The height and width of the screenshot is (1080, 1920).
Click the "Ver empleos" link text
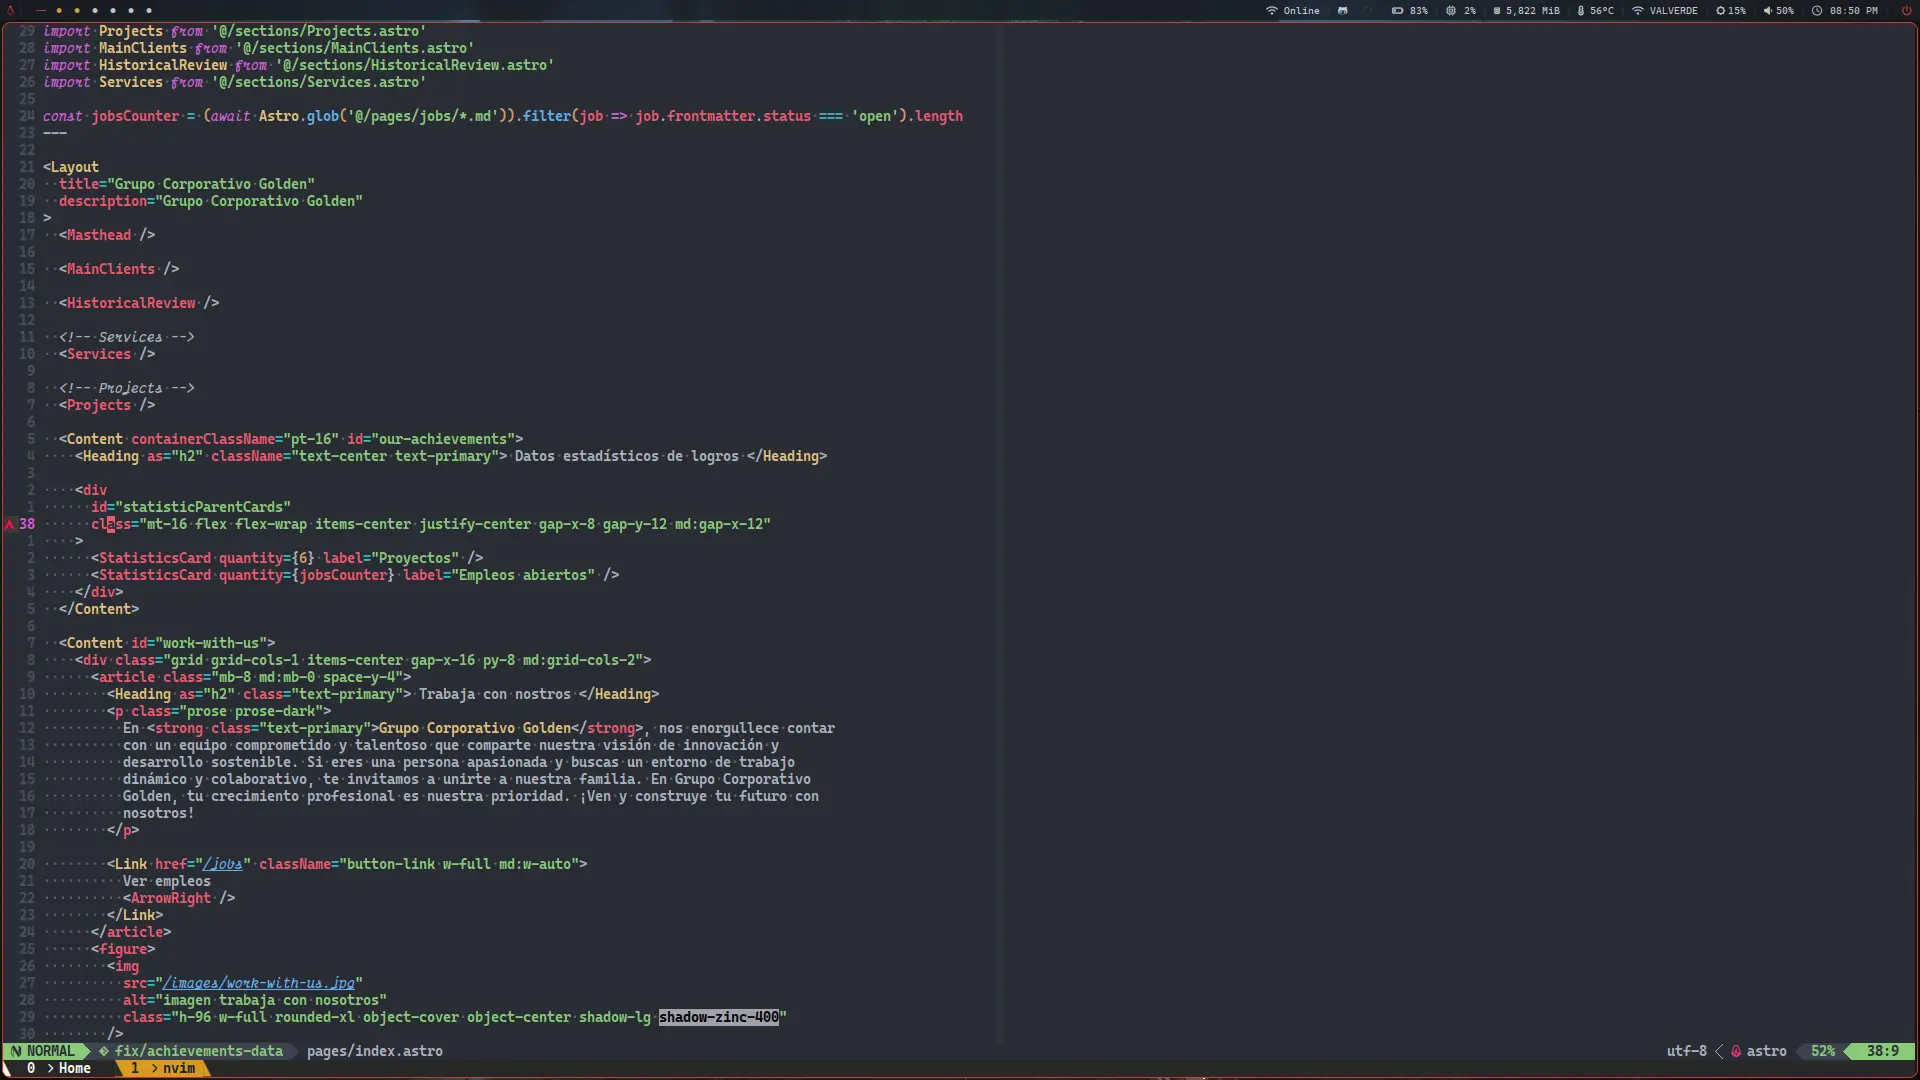167,881
